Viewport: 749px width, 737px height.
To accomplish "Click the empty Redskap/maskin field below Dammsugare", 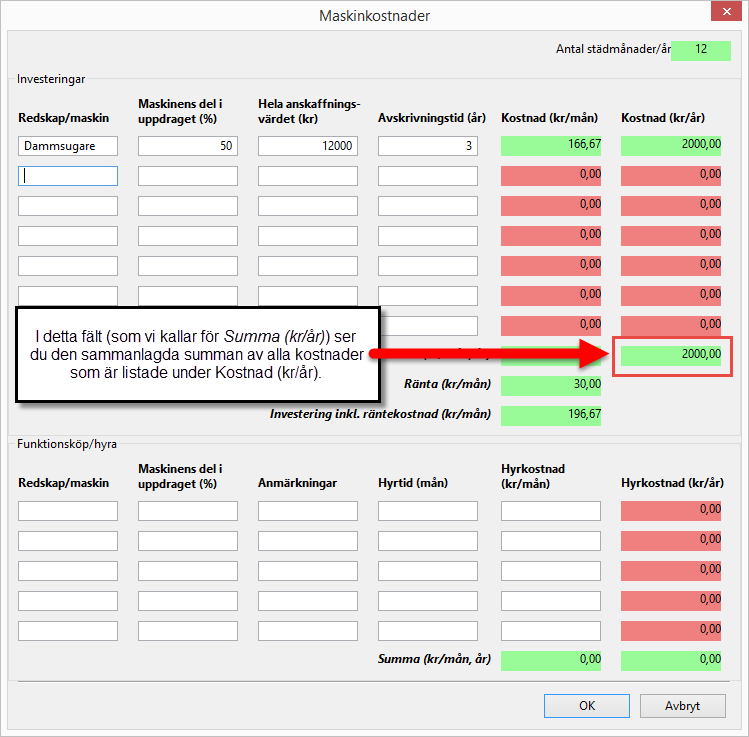I will [x=68, y=176].
